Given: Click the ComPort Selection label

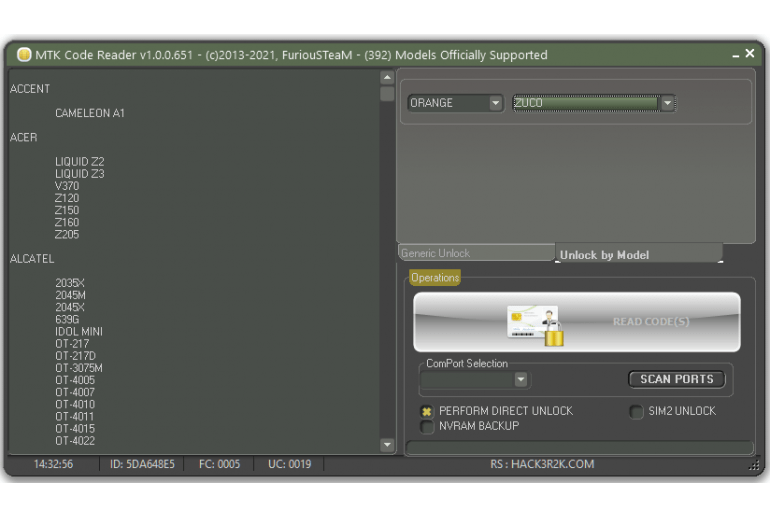Looking at the screenshot, I should (x=467, y=364).
